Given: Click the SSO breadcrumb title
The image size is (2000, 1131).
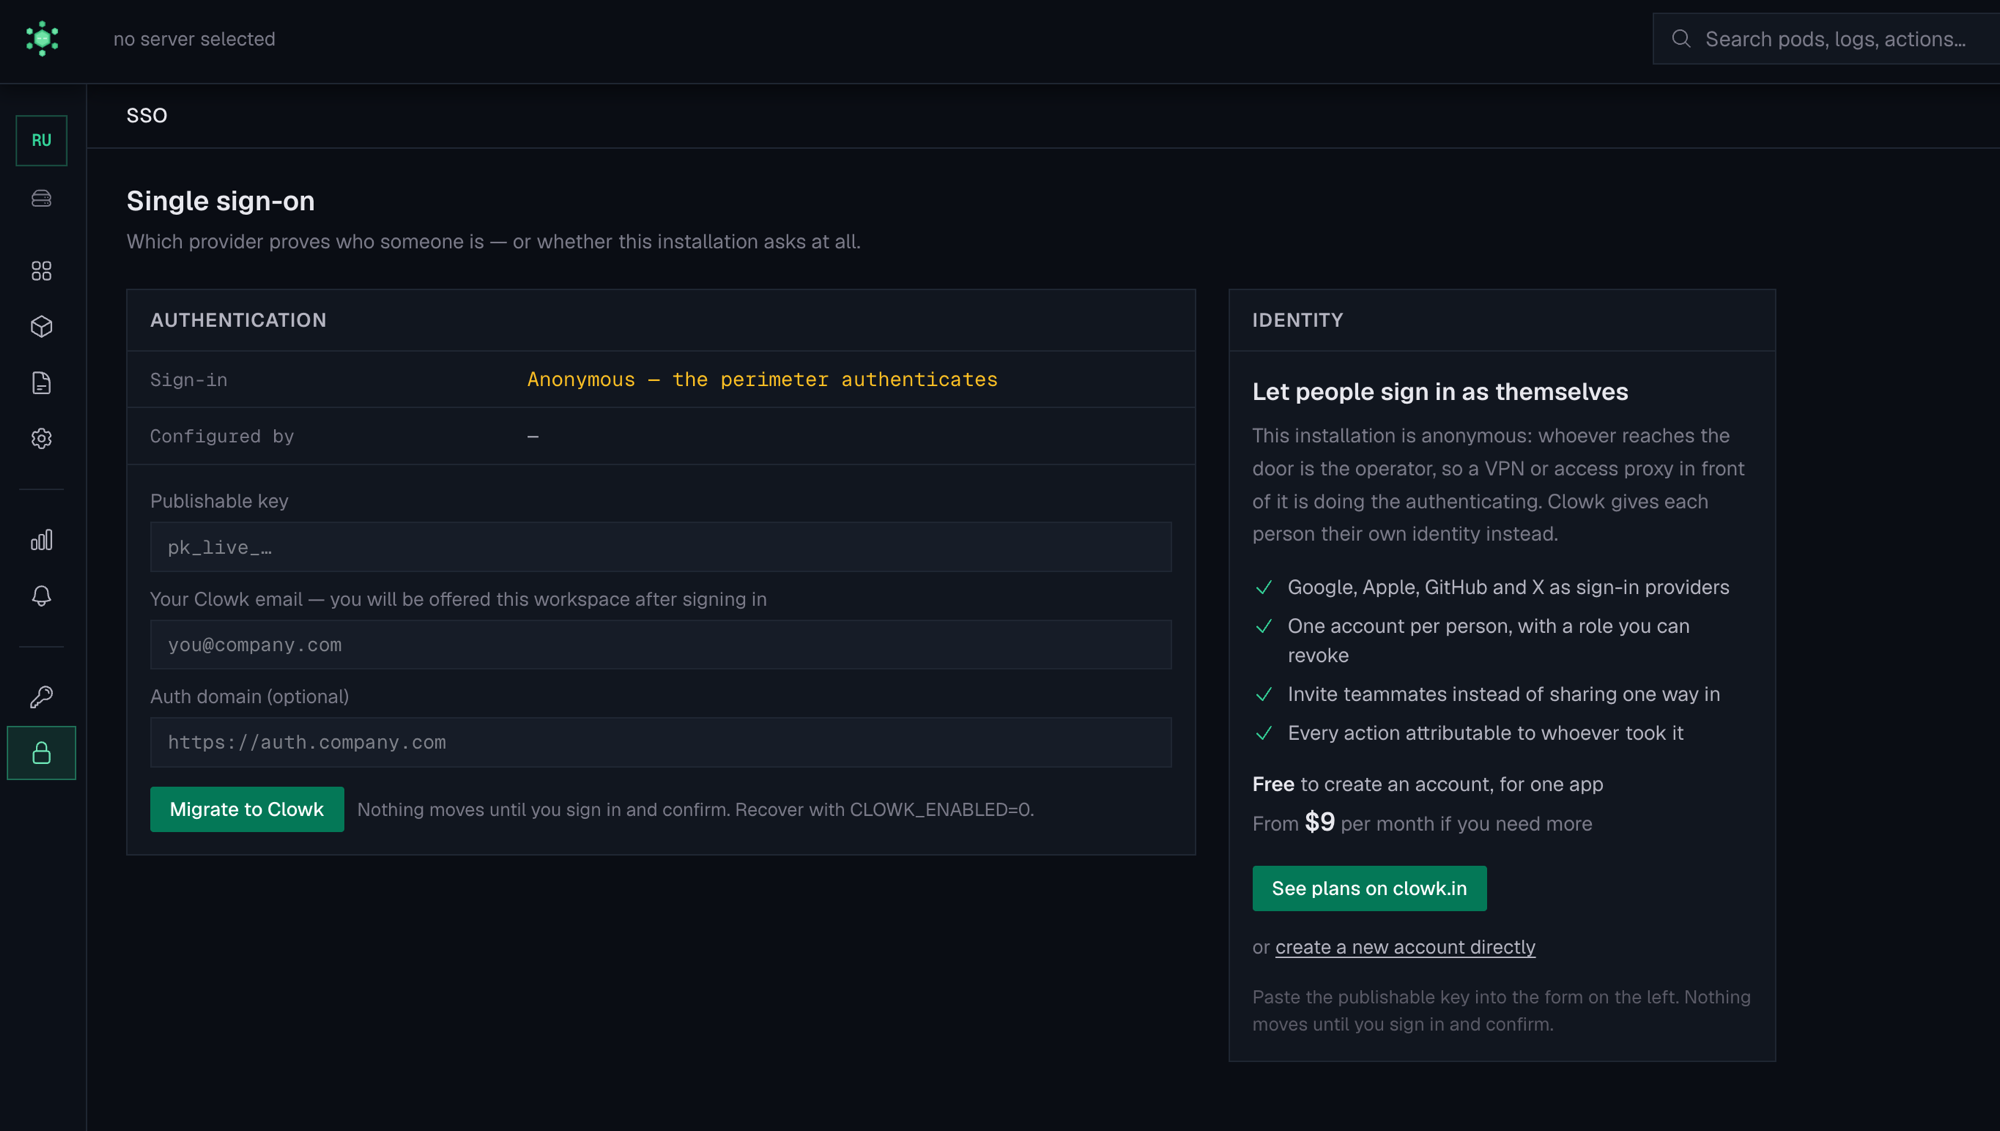Looking at the screenshot, I should click(x=147, y=116).
